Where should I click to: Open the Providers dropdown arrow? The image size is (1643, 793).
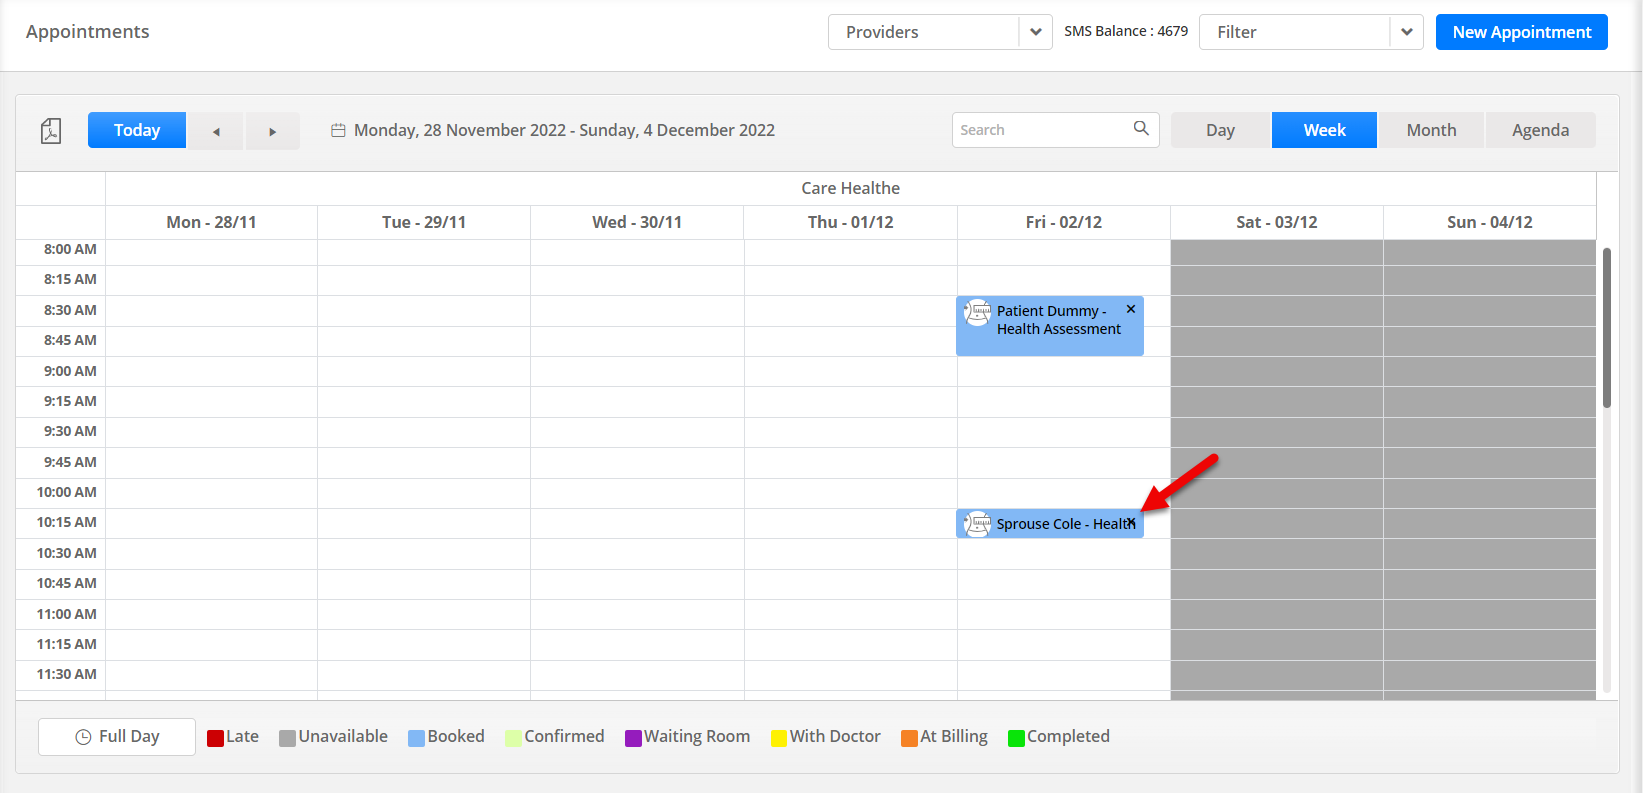(1036, 32)
